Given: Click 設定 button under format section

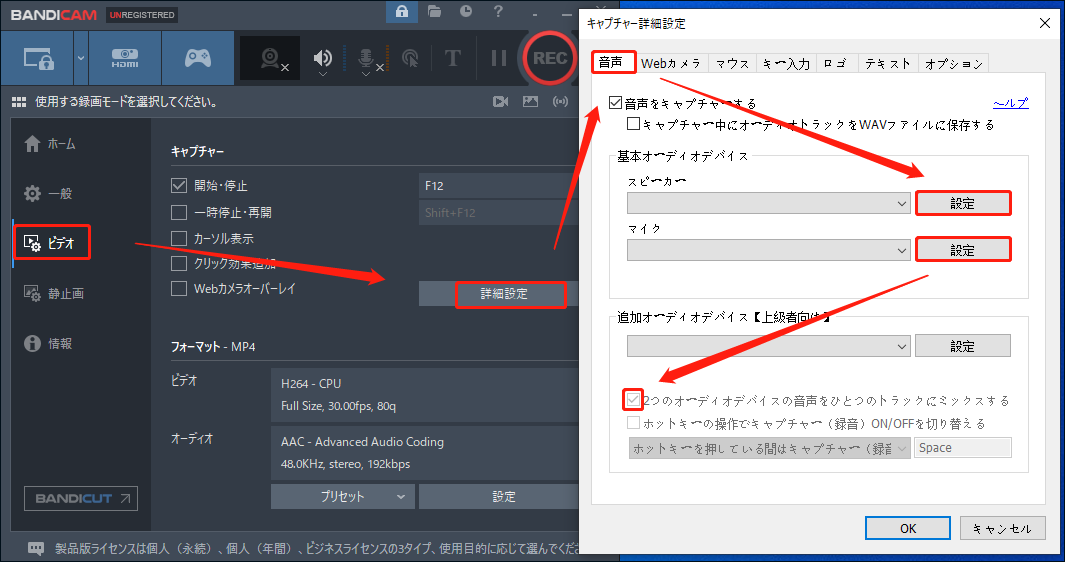Looking at the screenshot, I should tap(499, 497).
